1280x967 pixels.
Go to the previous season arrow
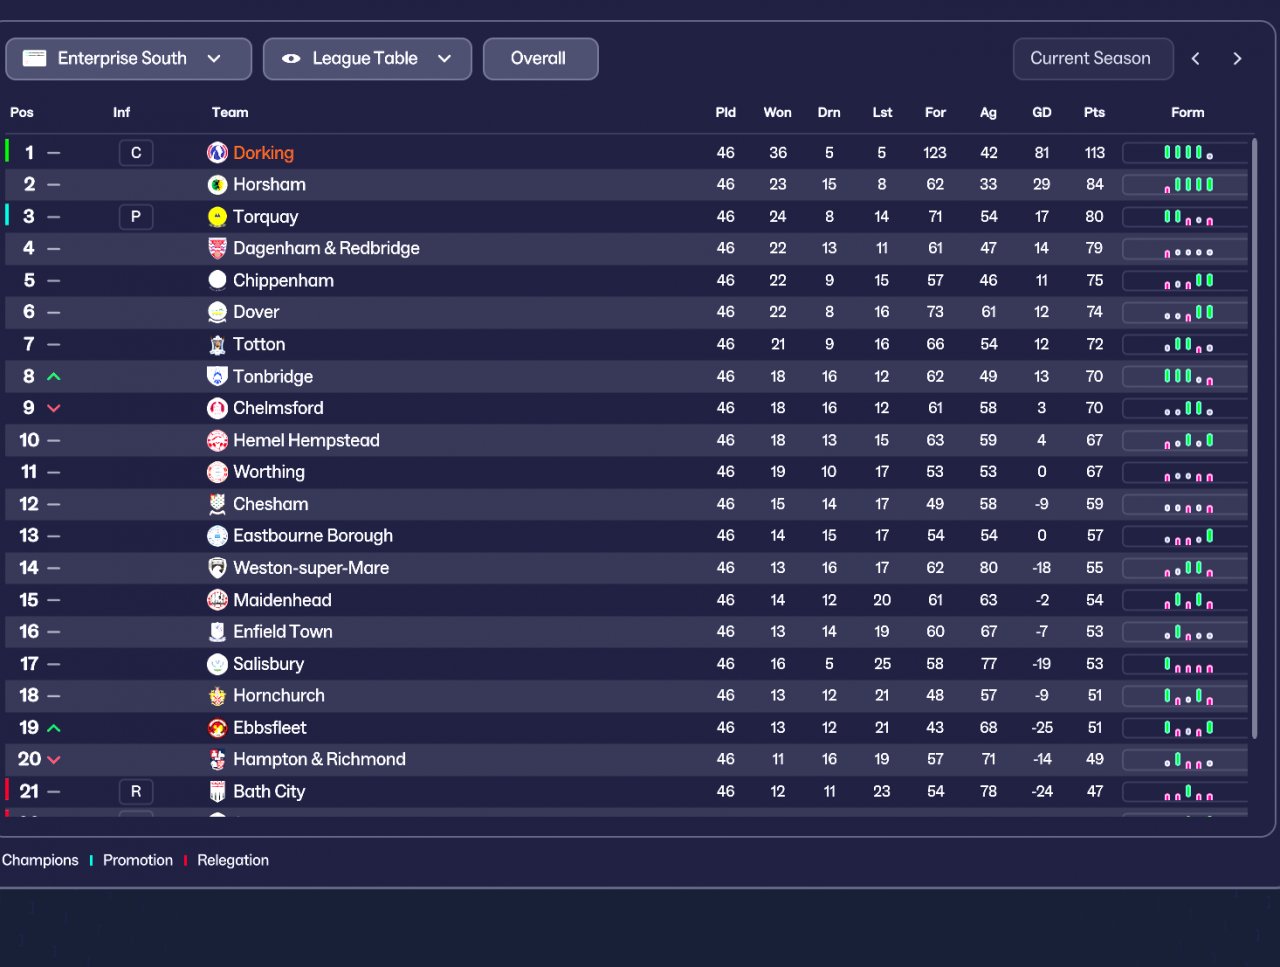[1196, 59]
